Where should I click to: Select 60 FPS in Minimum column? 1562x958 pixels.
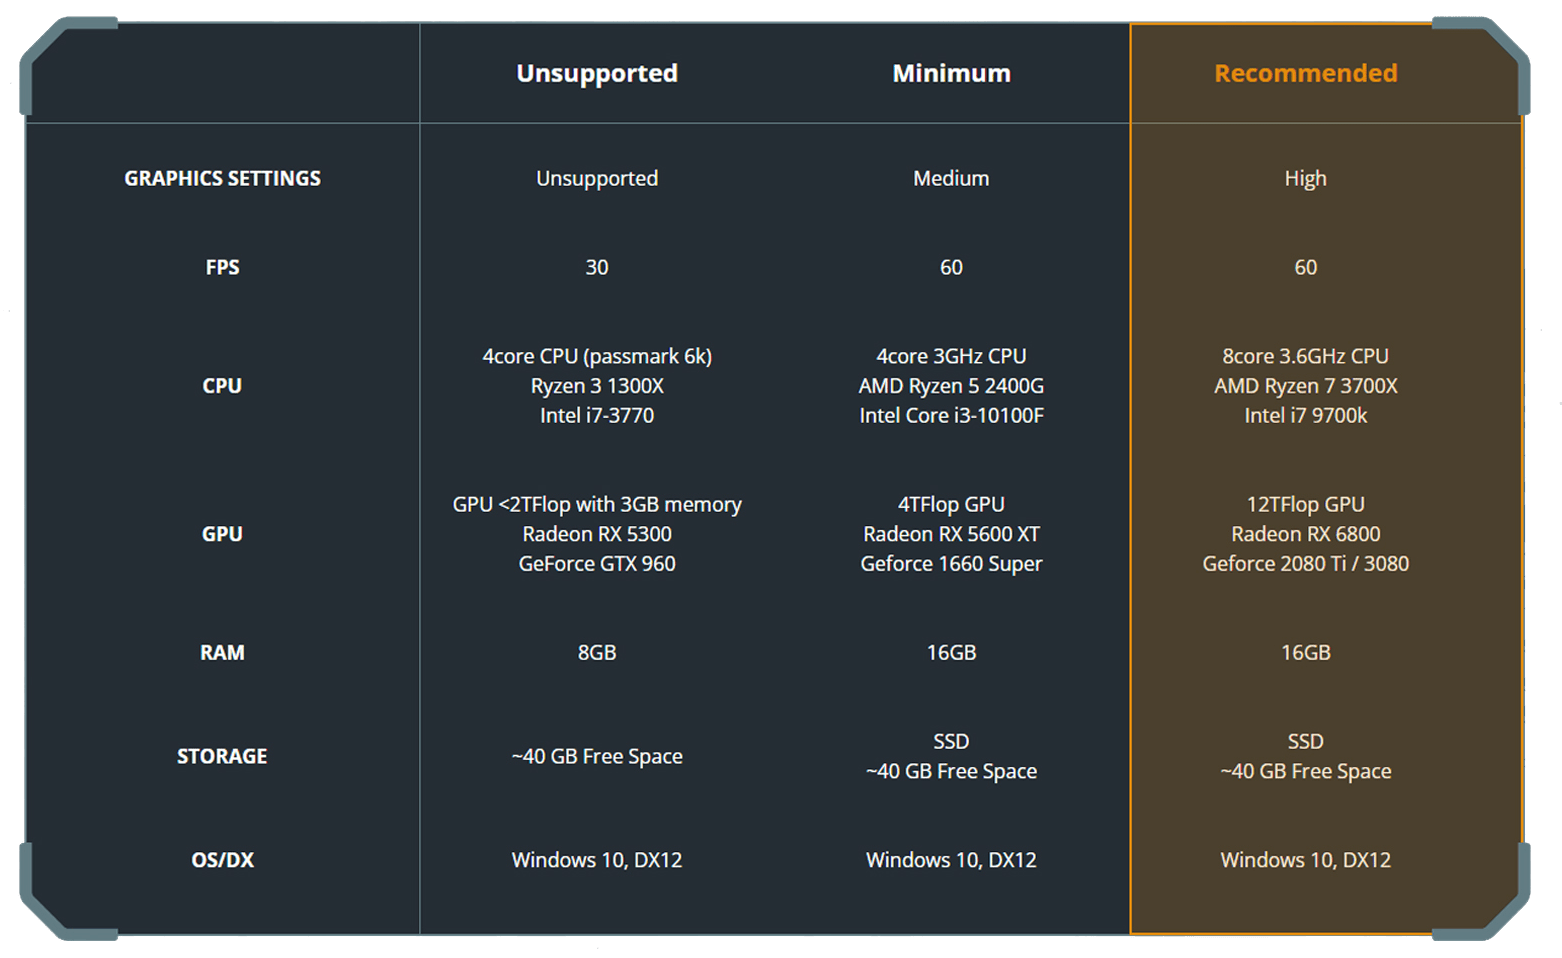(x=951, y=267)
